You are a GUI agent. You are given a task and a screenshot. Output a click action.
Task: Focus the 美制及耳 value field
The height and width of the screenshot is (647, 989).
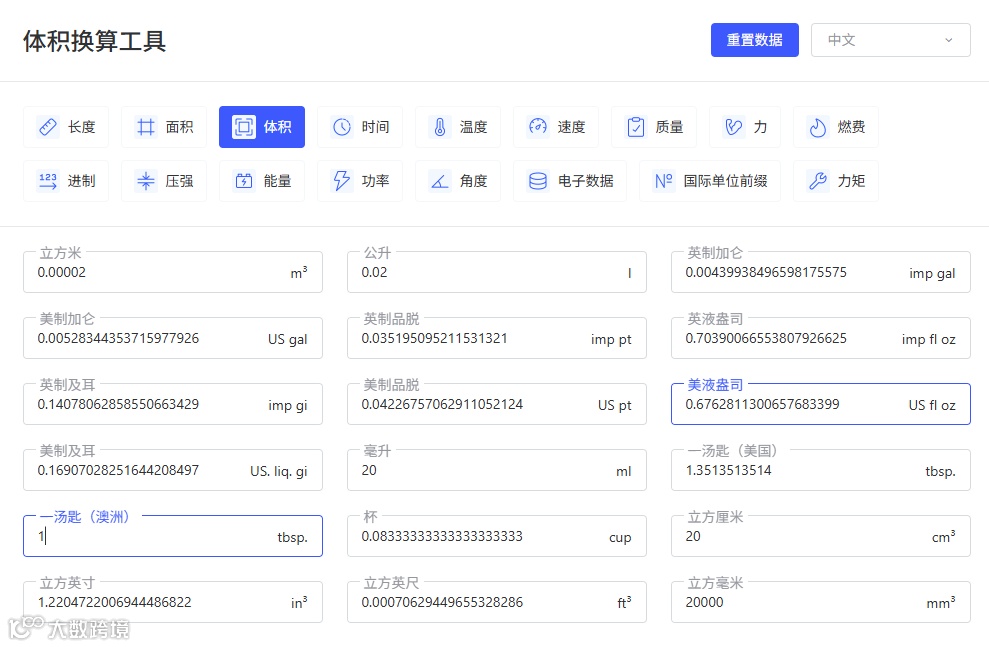173,470
